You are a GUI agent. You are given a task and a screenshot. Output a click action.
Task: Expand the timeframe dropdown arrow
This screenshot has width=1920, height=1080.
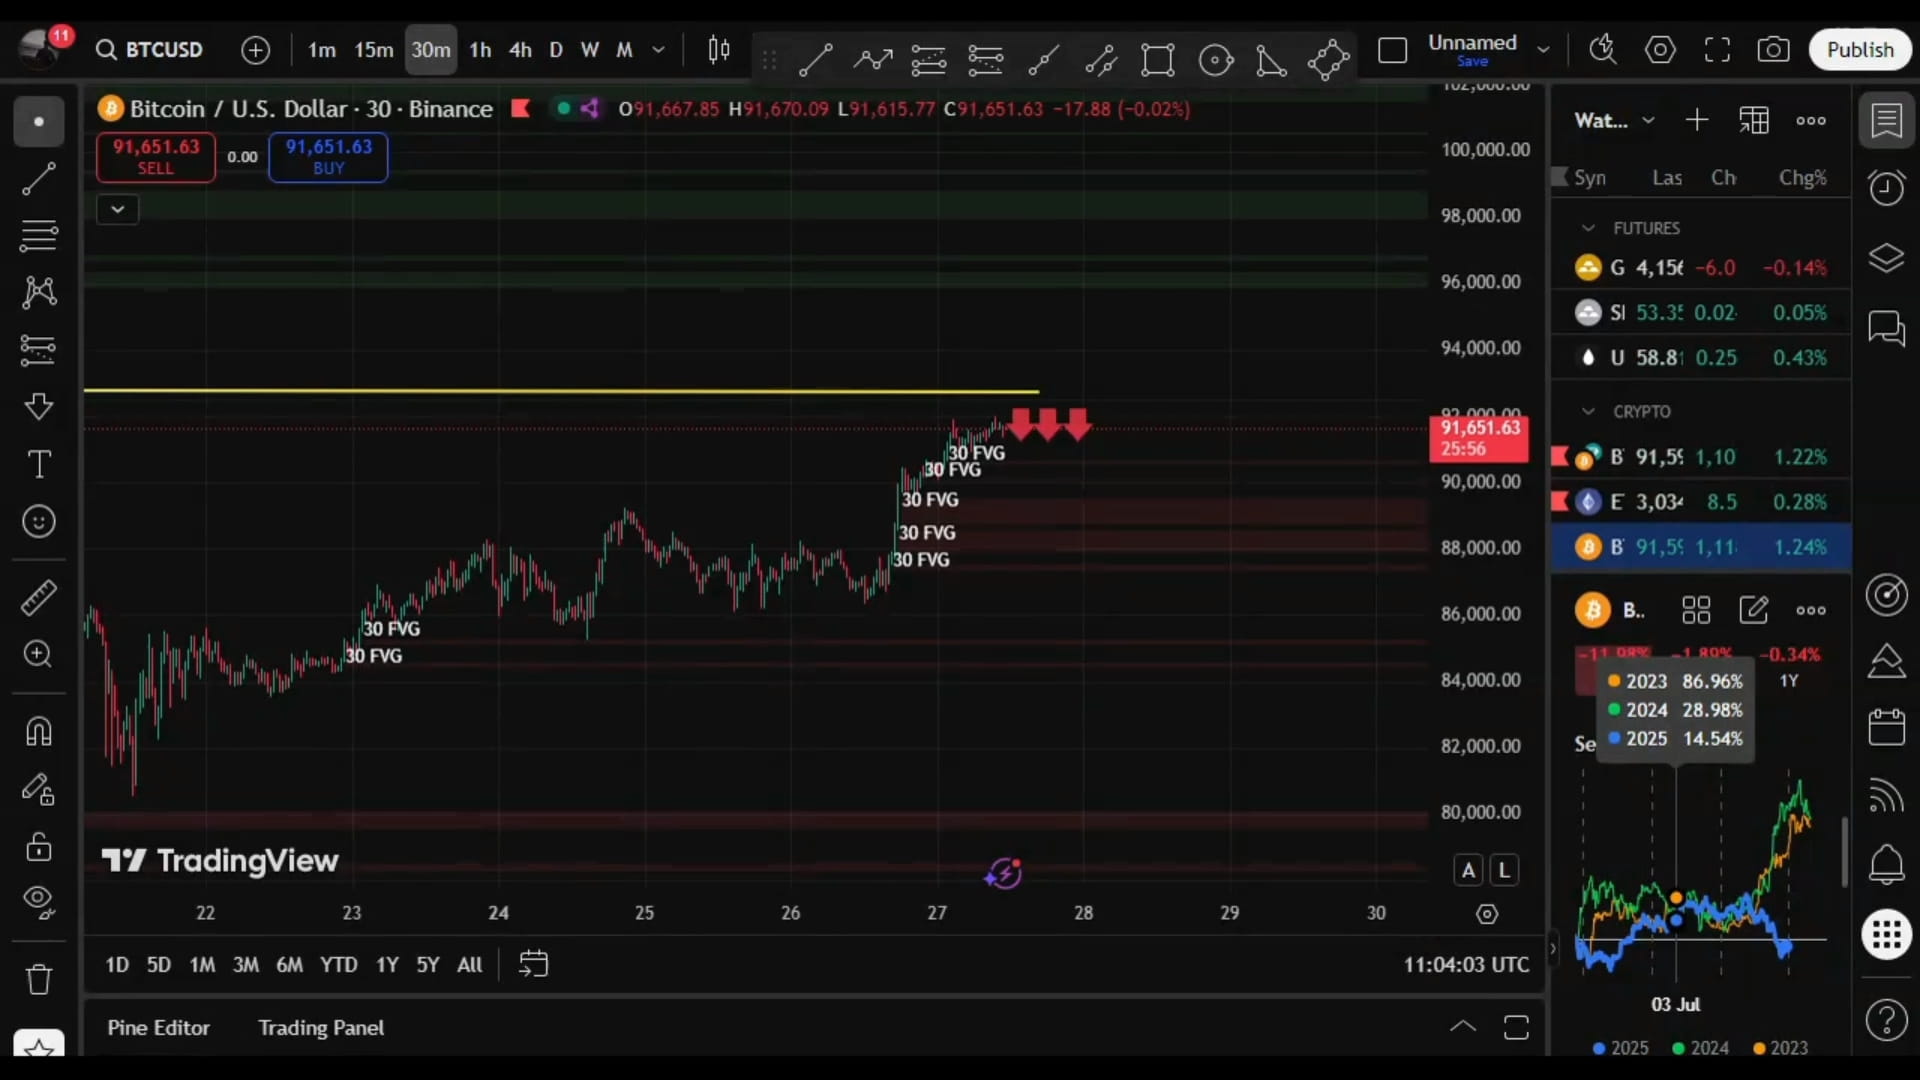point(658,50)
